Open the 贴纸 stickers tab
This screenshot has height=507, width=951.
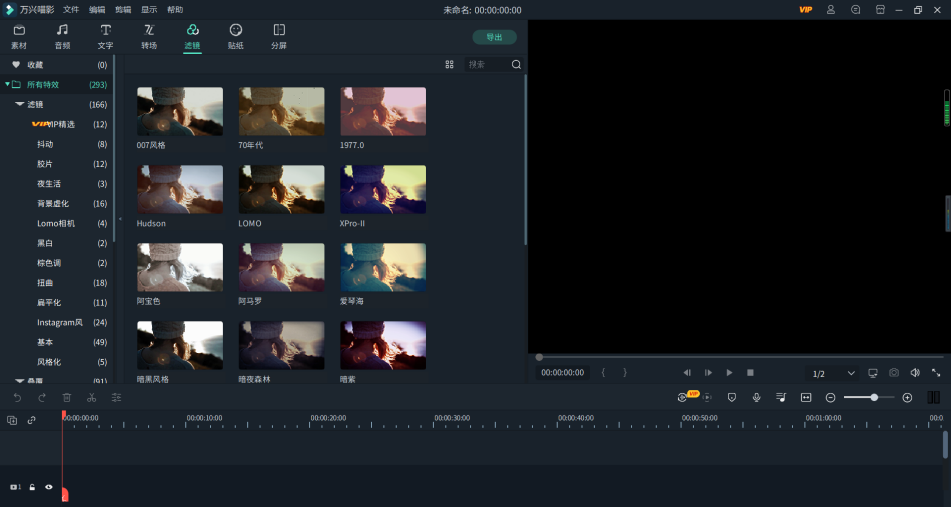pyautogui.click(x=236, y=36)
